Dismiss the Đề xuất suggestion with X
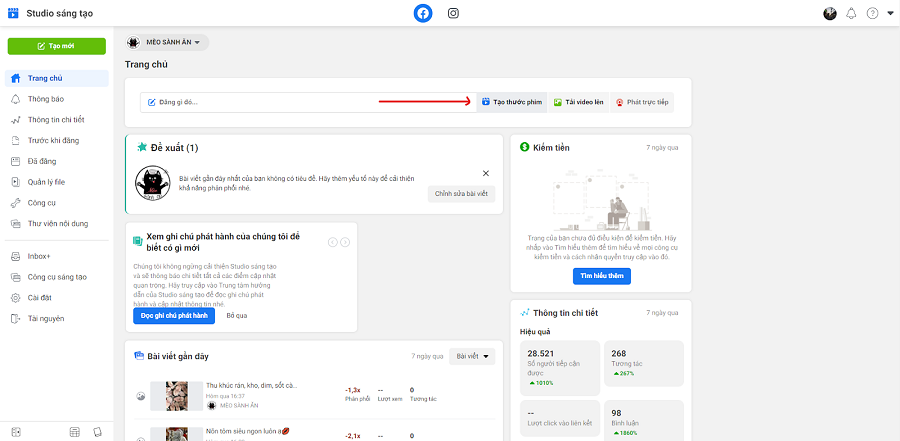 tap(486, 173)
